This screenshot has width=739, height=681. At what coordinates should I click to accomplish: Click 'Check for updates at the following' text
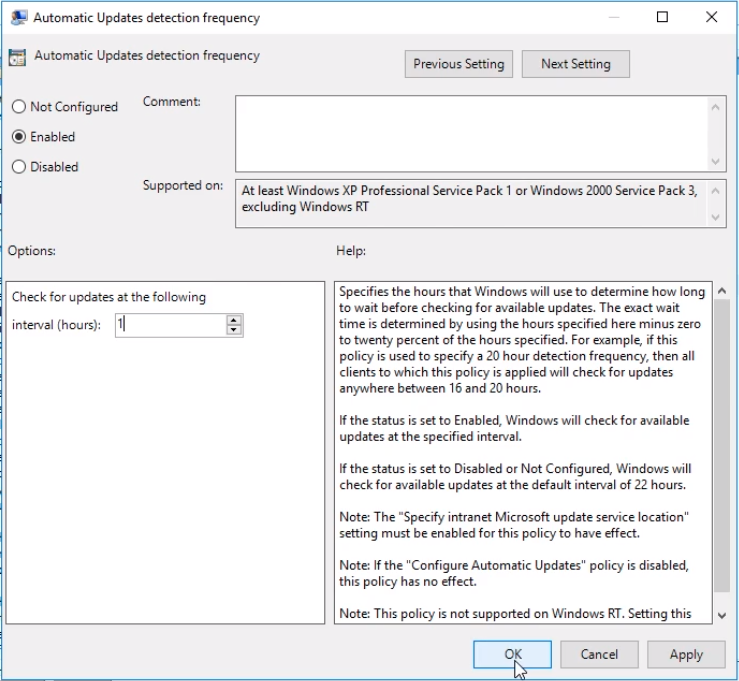pyautogui.click(x=109, y=297)
